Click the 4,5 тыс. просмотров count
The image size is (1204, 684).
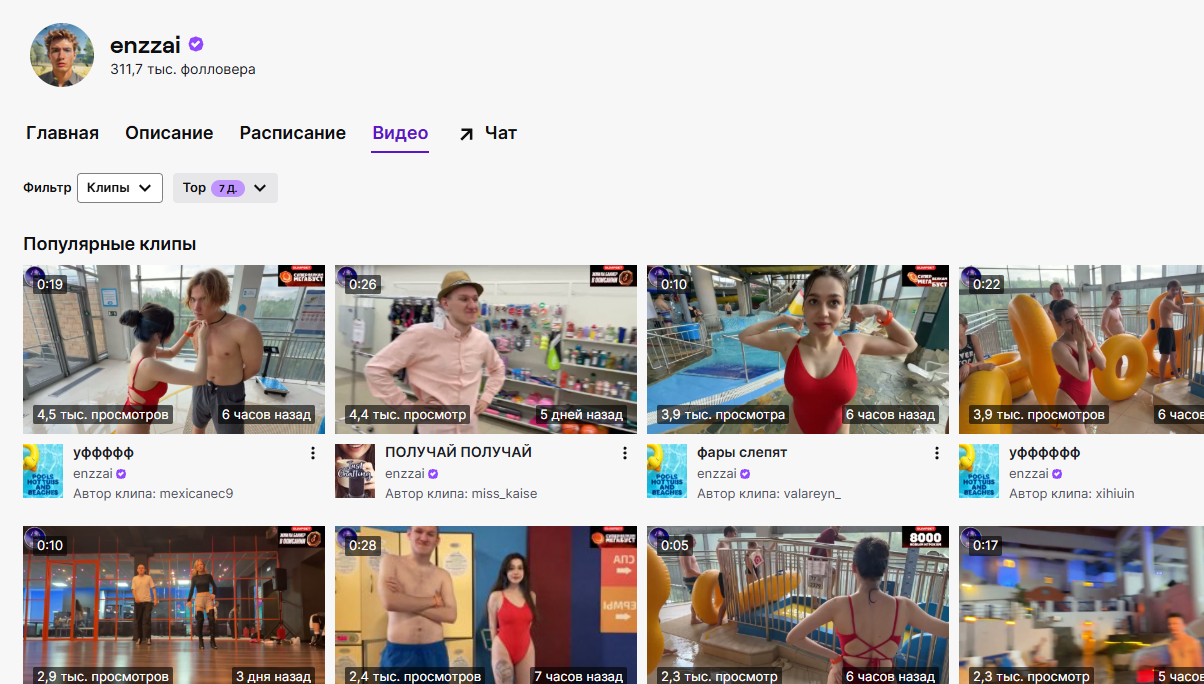tap(103, 415)
